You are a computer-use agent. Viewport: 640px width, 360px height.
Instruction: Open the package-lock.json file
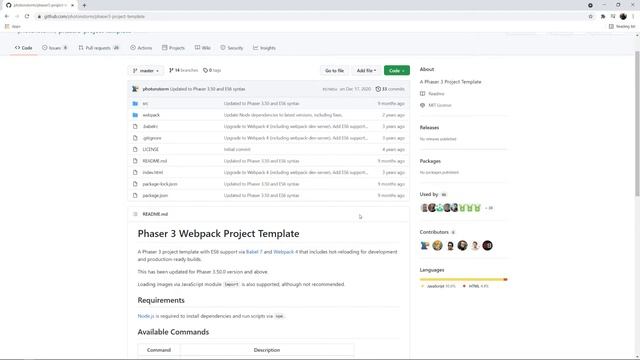(x=160, y=184)
